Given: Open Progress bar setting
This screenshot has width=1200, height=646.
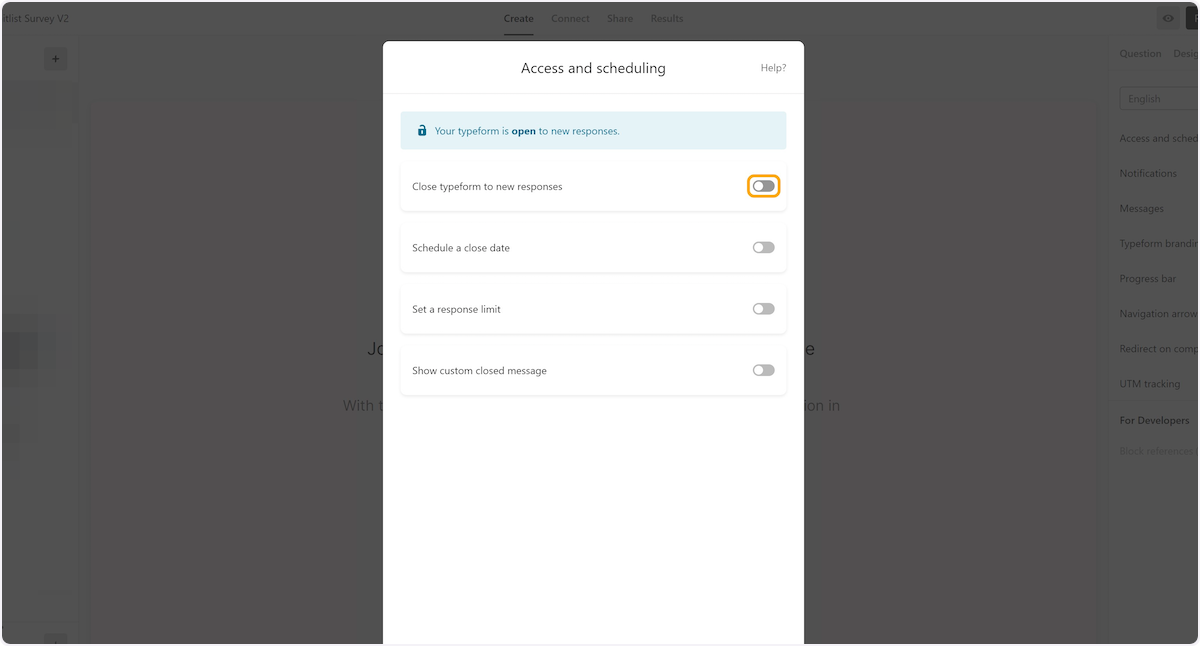Looking at the screenshot, I should (1148, 279).
